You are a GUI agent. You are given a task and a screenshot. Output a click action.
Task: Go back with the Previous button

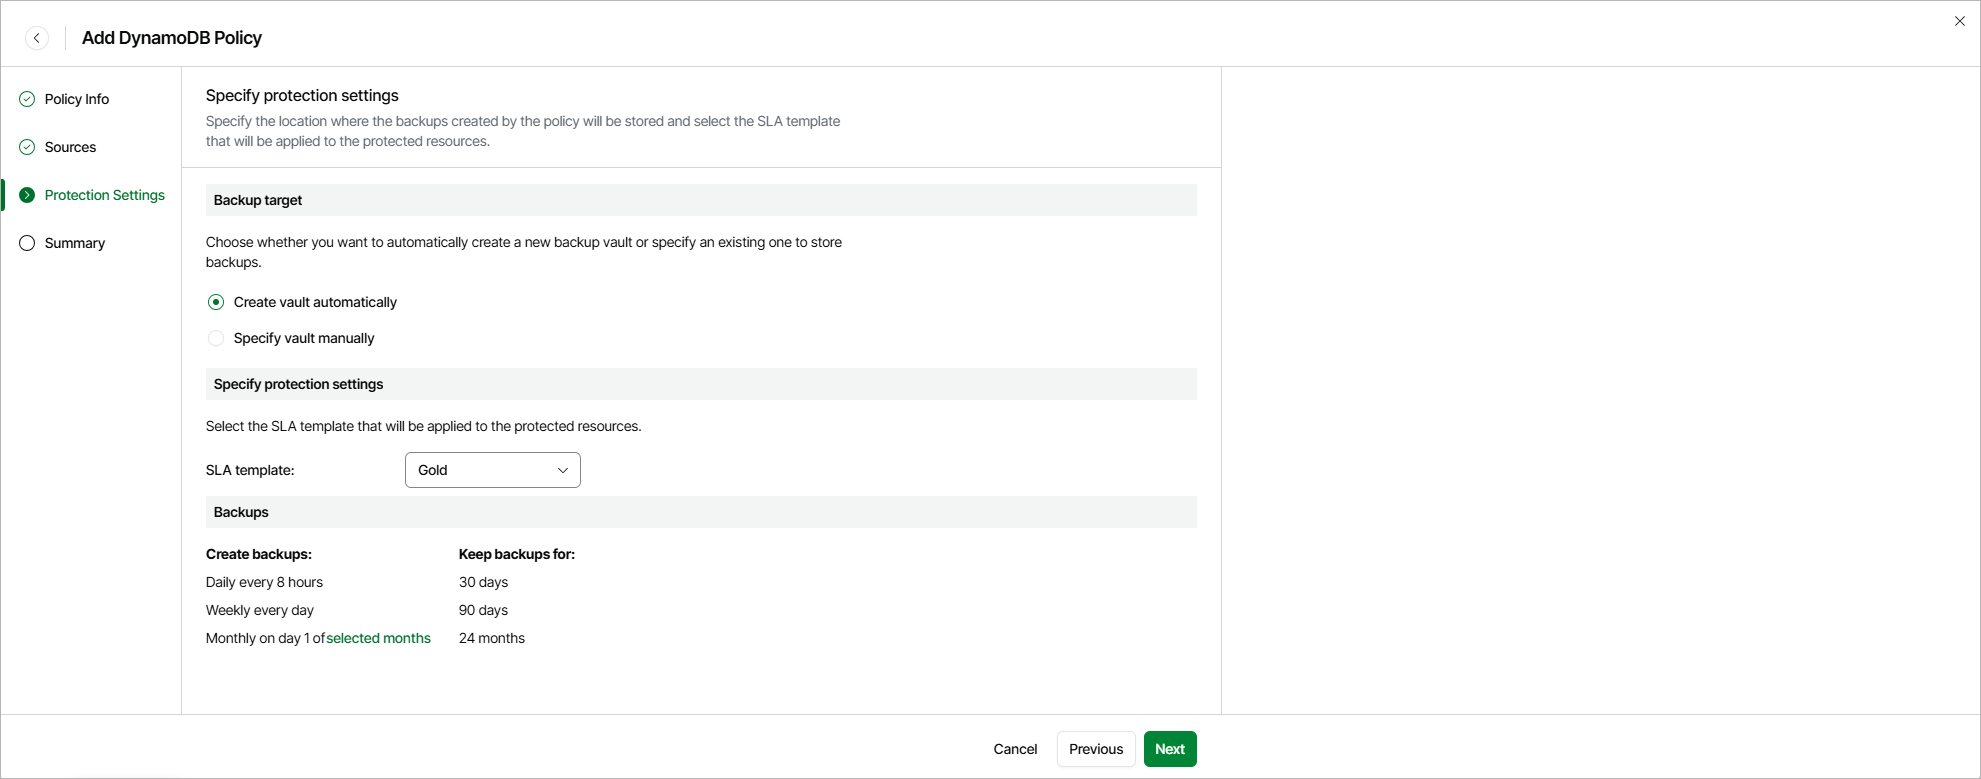[x=1096, y=749]
